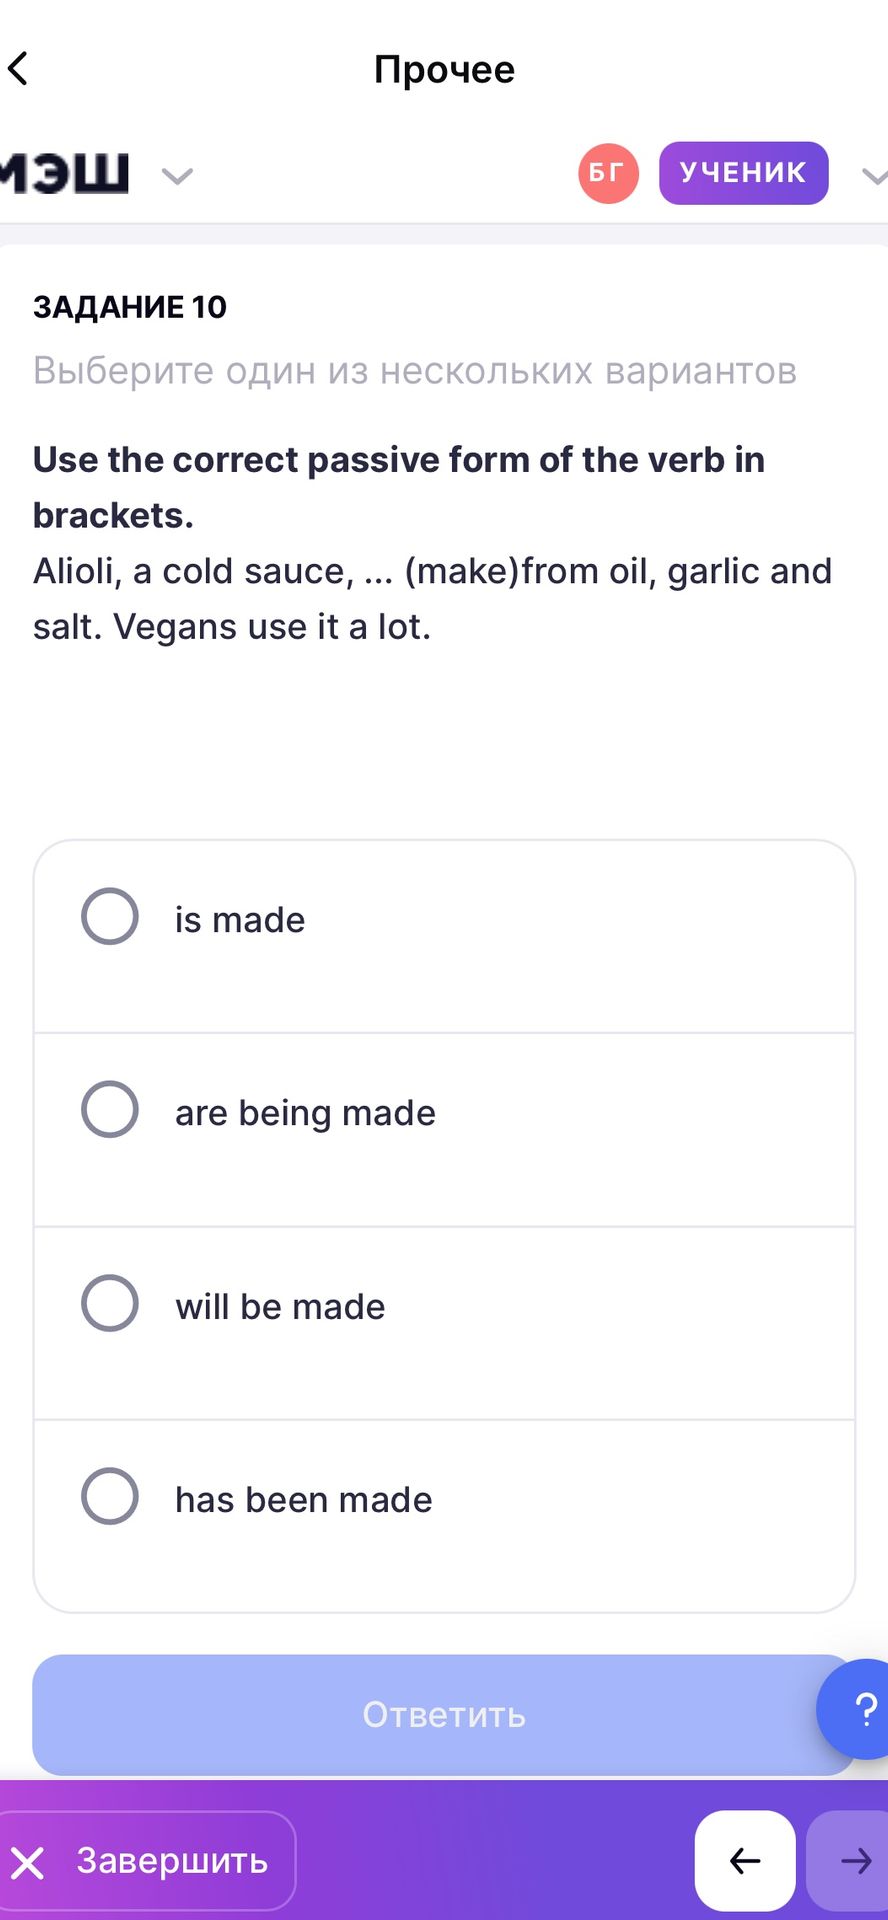Go to next task with right arrow
Screen dimensions: 888x1920
[849, 1861]
